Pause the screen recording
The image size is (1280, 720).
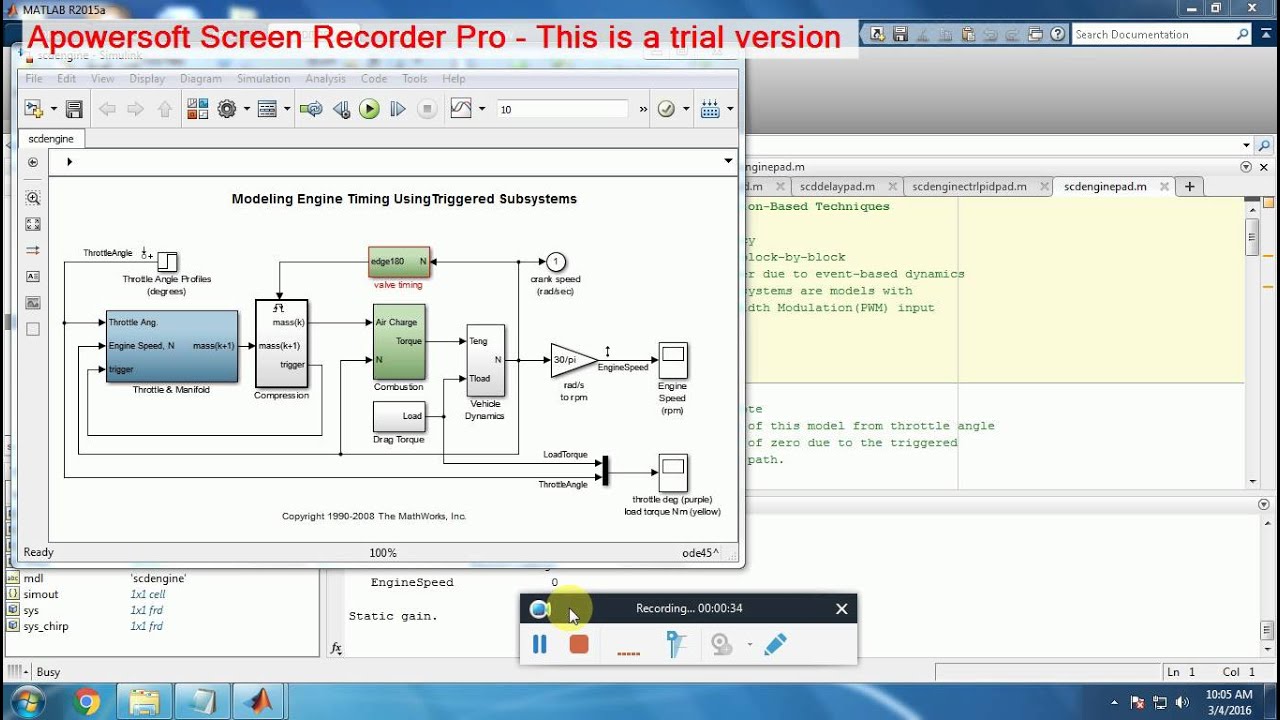pos(540,645)
